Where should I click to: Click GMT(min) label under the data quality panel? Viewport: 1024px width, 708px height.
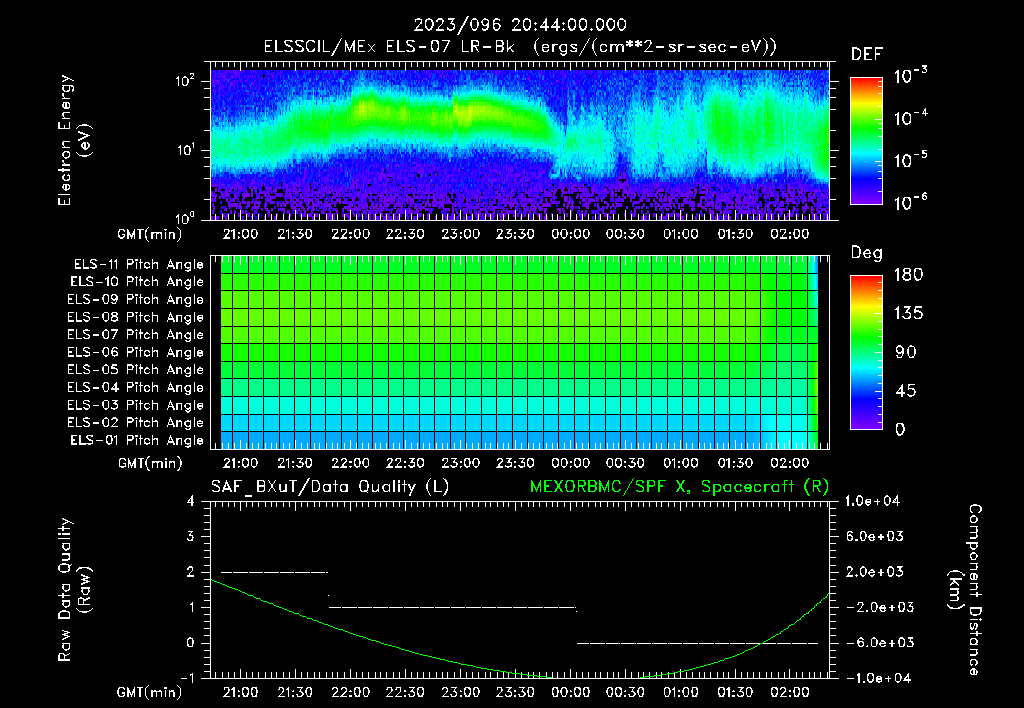(x=150, y=693)
